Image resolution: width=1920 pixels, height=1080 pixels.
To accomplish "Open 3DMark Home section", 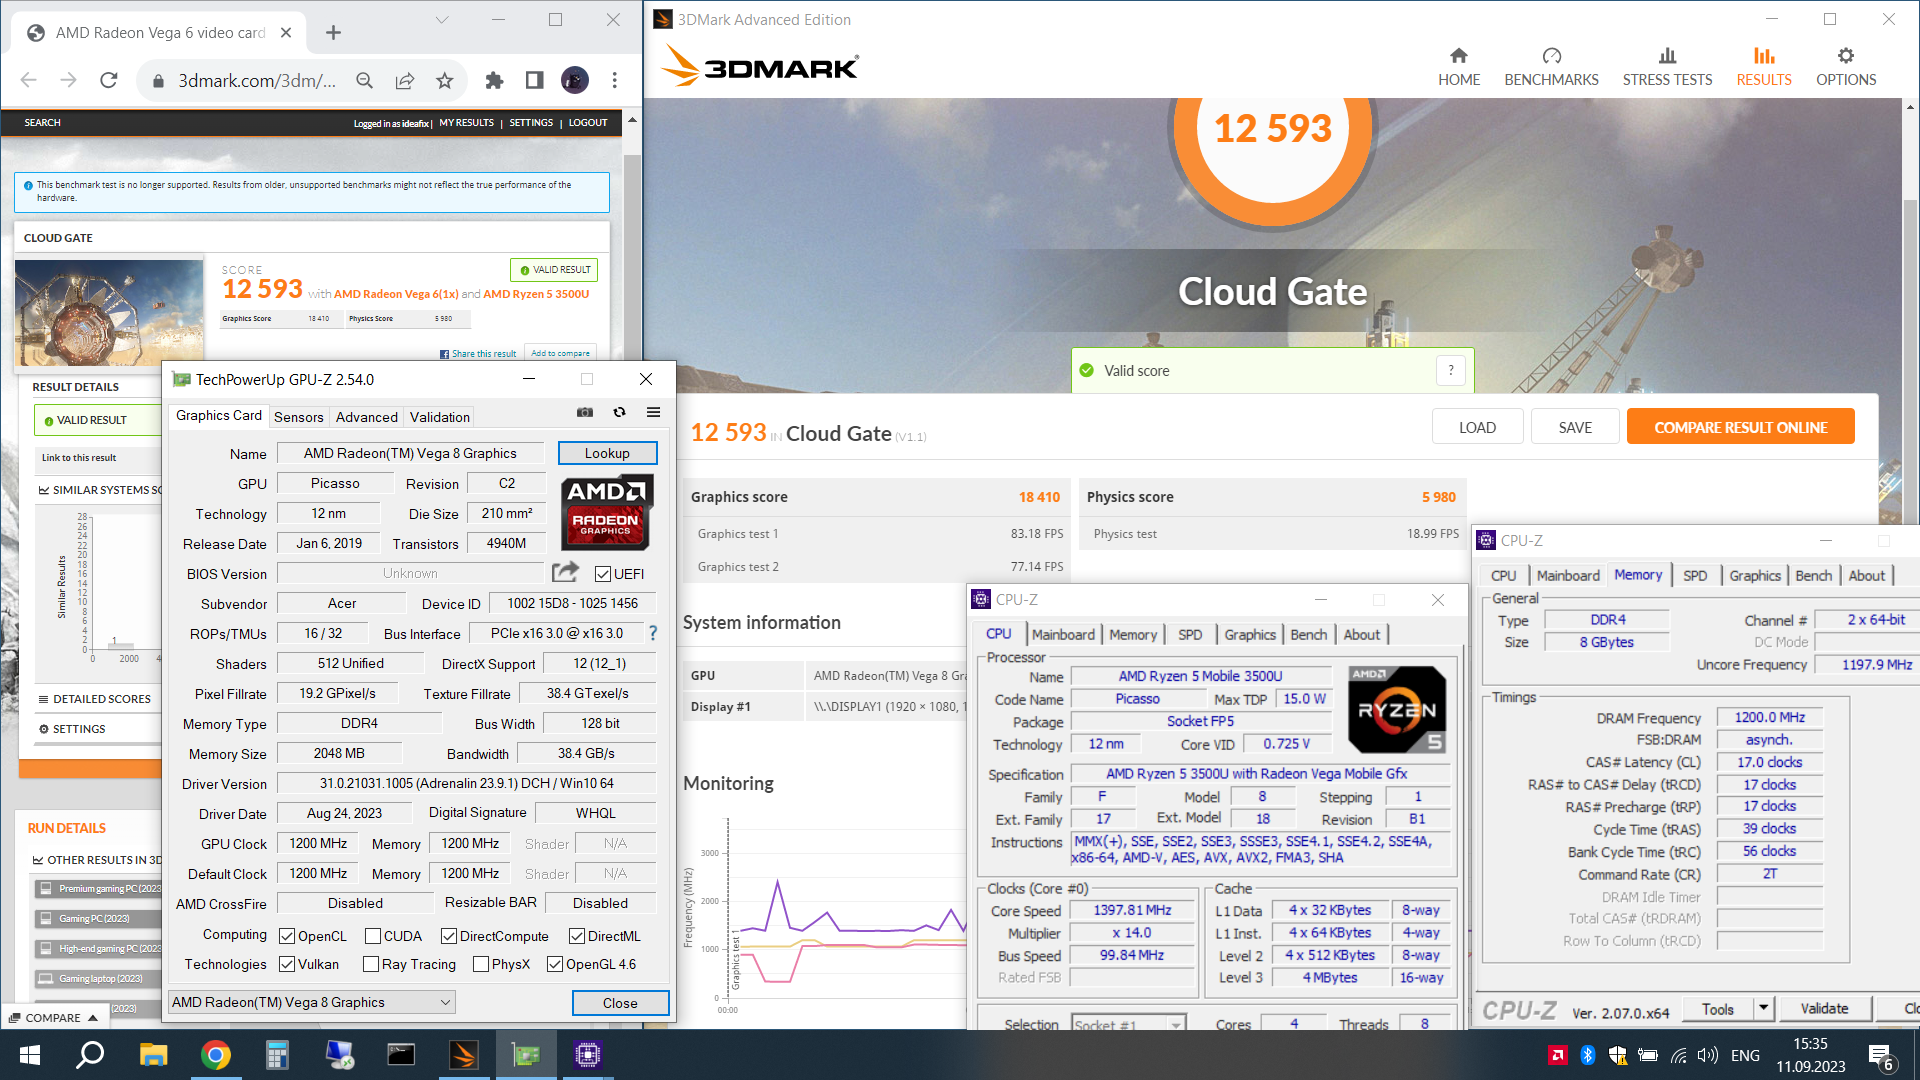I will pyautogui.click(x=1459, y=67).
